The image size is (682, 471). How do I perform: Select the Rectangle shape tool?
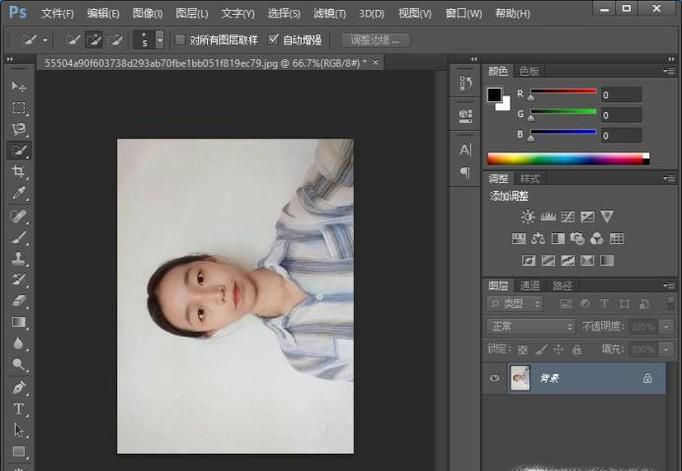pyautogui.click(x=18, y=451)
